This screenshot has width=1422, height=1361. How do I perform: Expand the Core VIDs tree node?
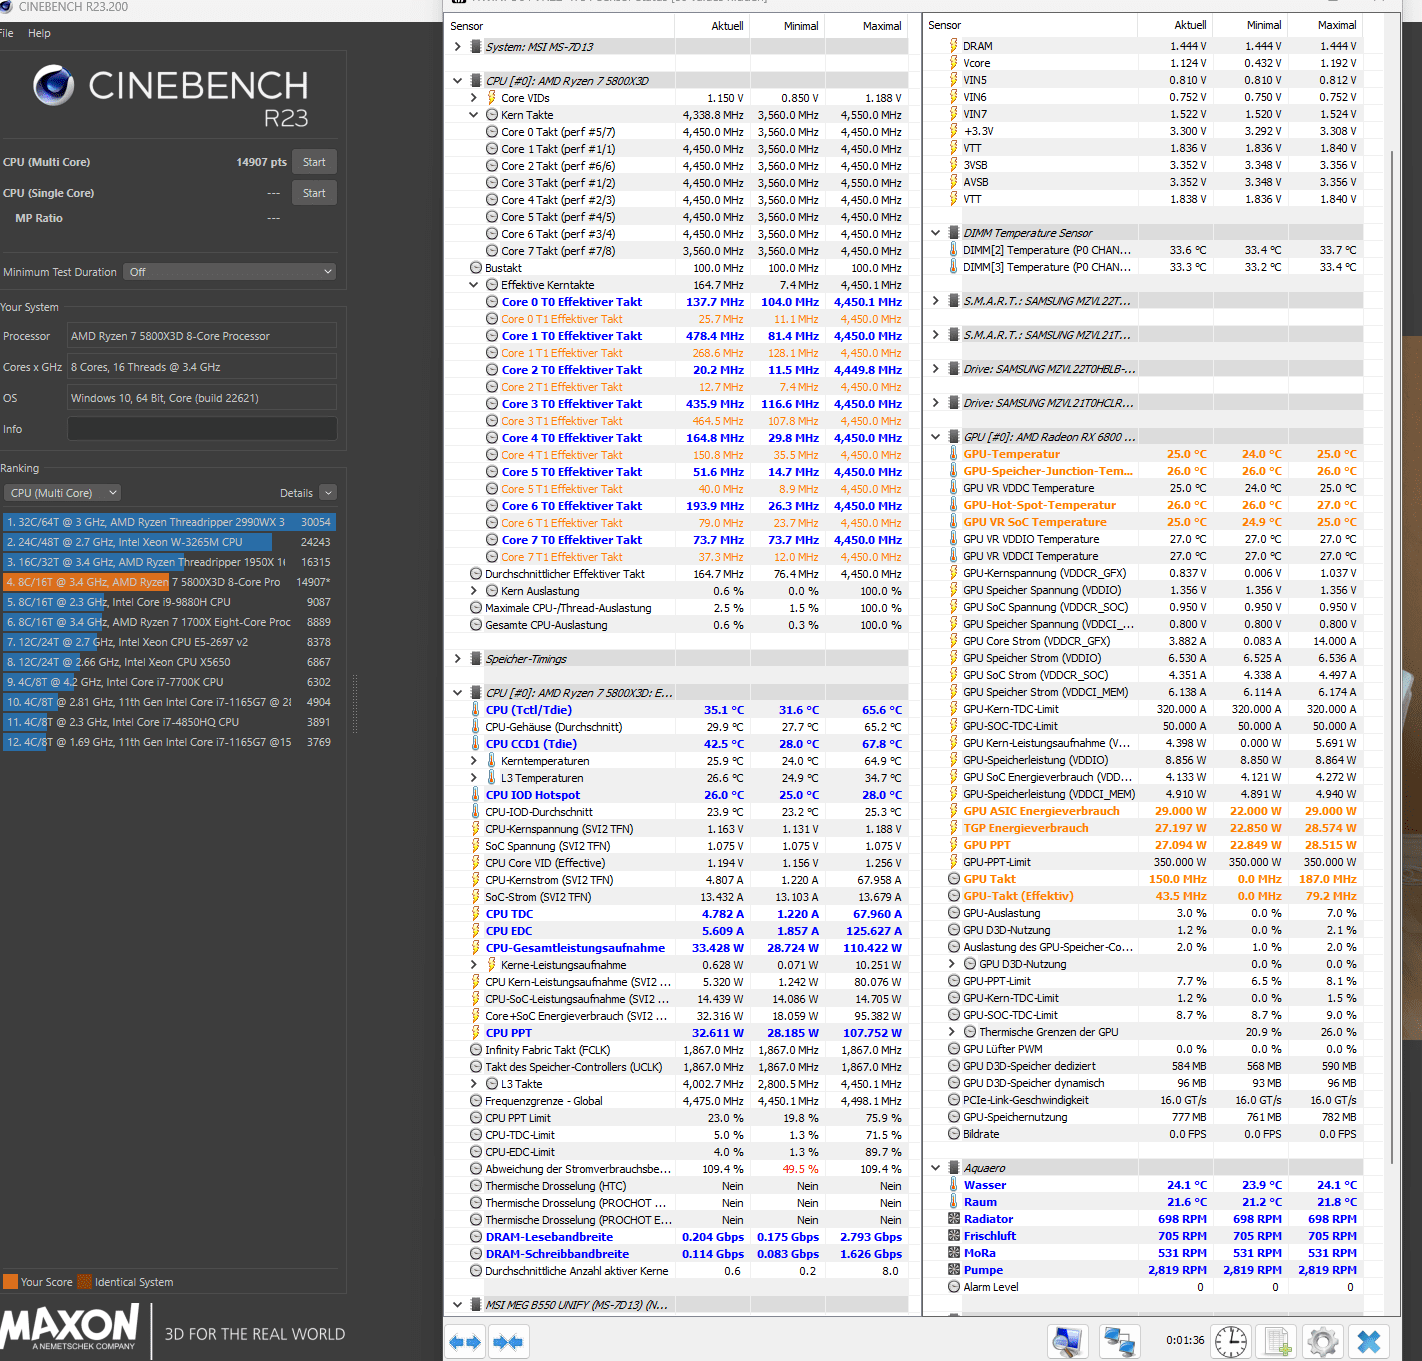(474, 98)
